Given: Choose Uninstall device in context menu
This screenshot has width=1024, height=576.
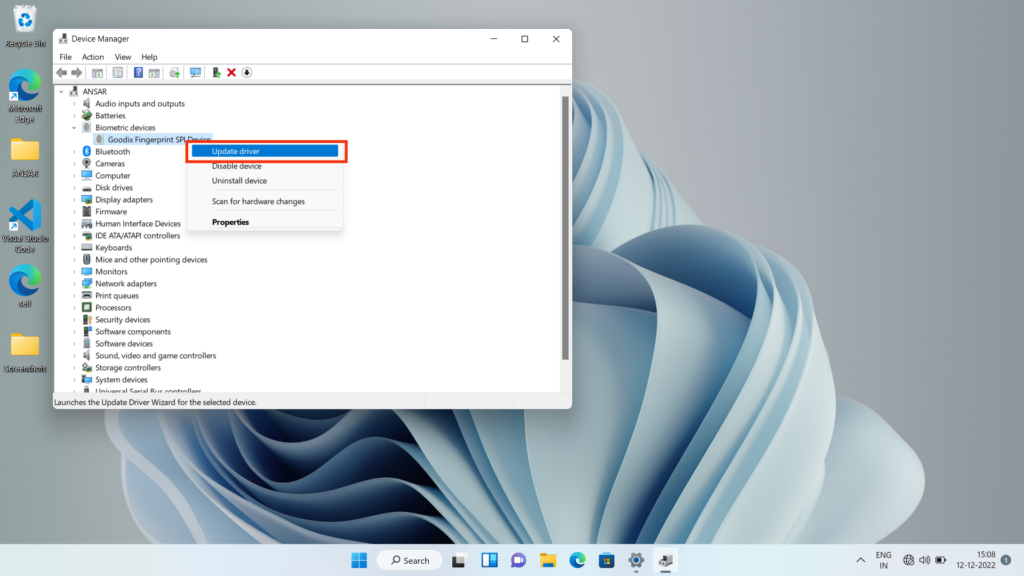Looking at the screenshot, I should point(265,180).
